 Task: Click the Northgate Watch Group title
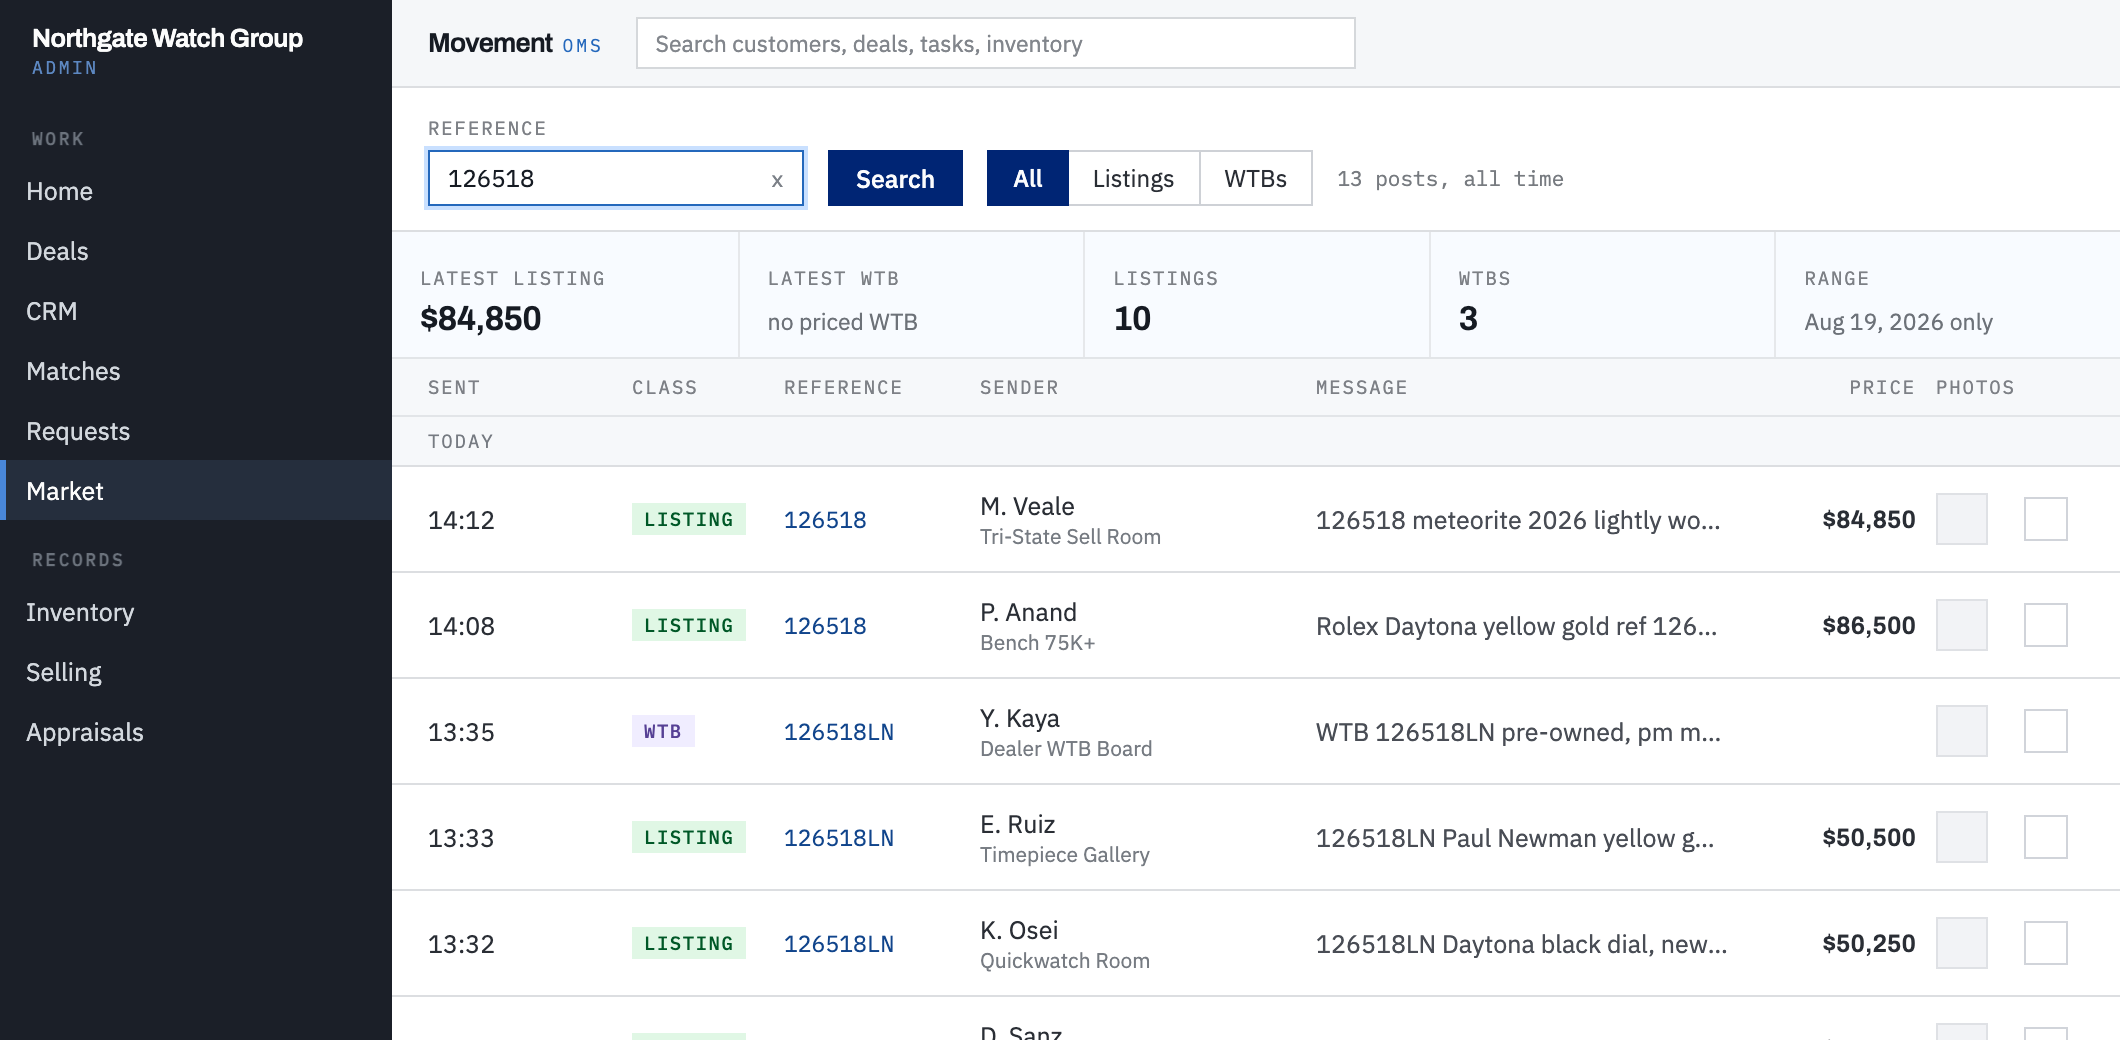167,38
